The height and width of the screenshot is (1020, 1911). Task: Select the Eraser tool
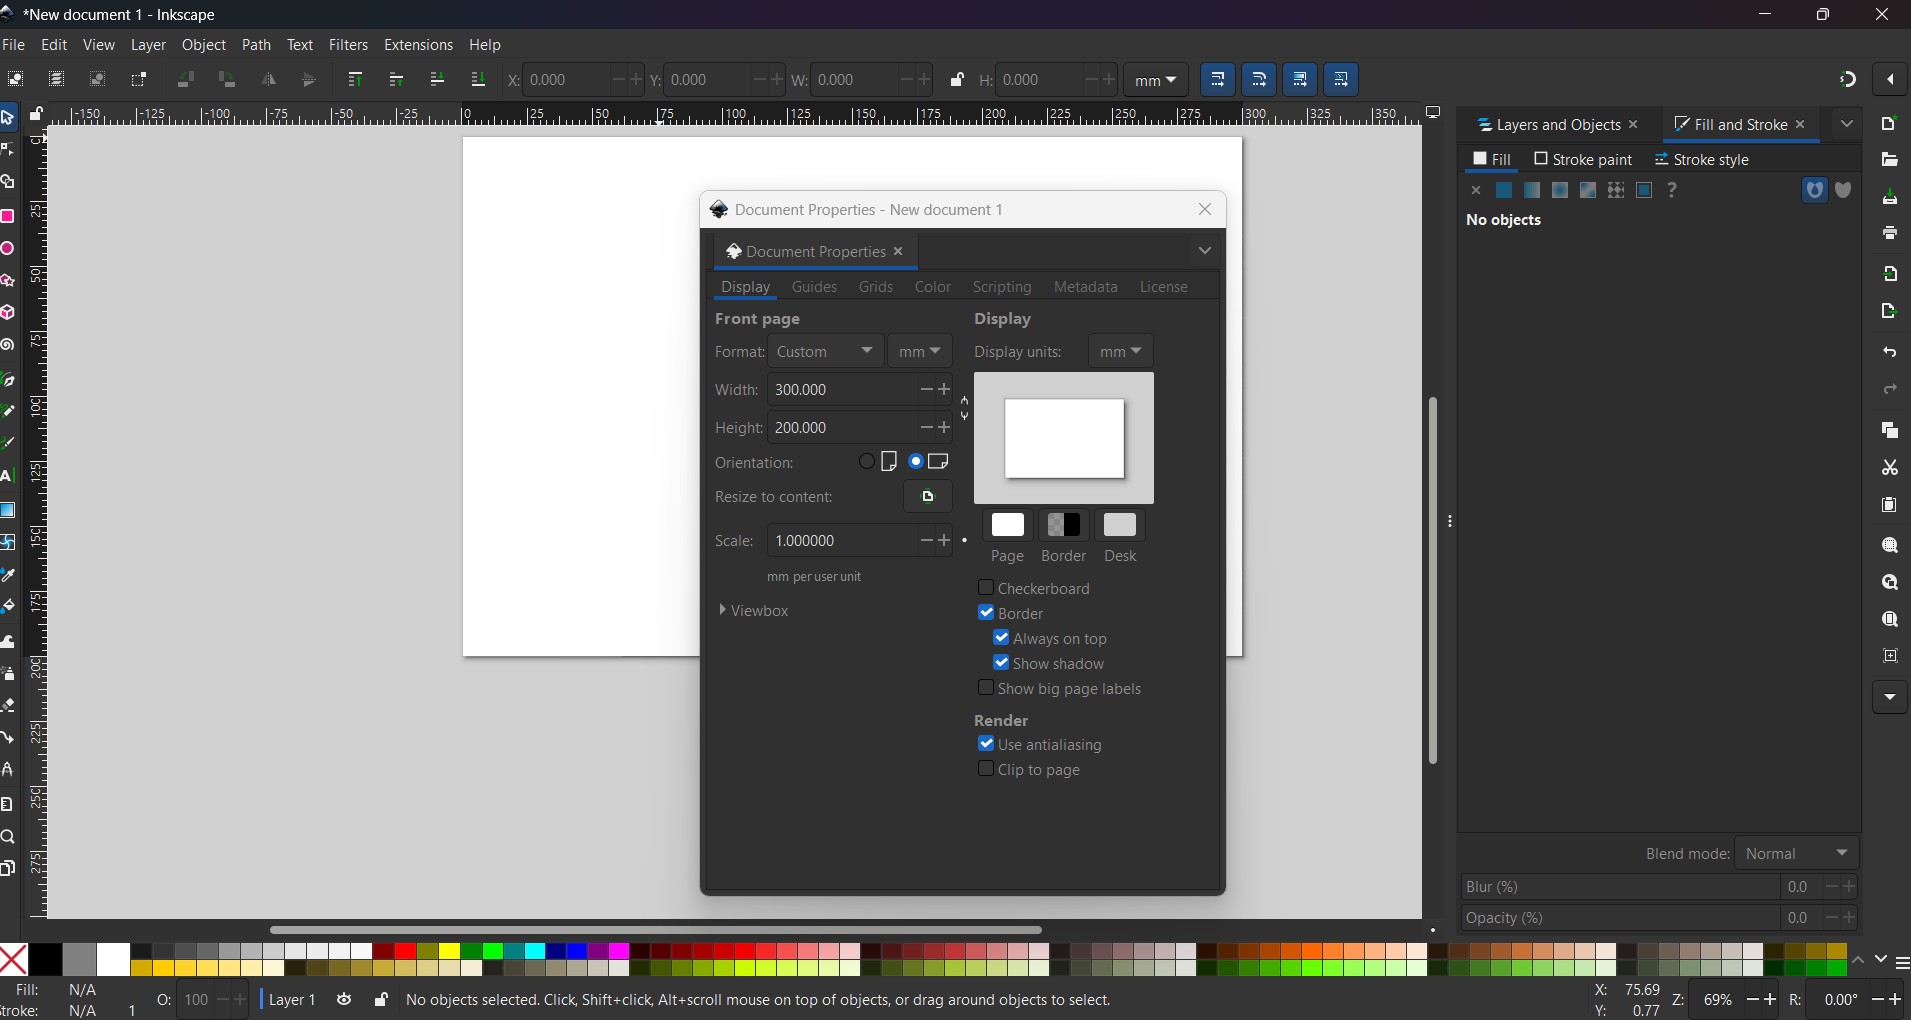8,705
